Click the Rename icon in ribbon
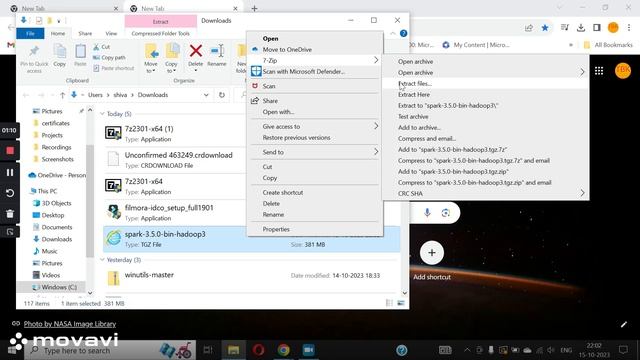 tap(217, 51)
